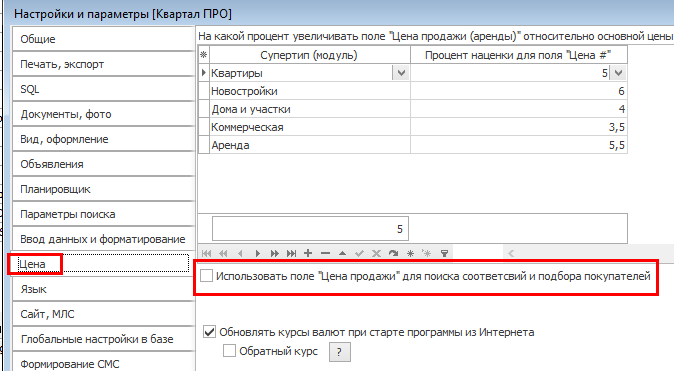Open the 'Сайт, МЛС' section
The image size is (674, 371).
point(103,314)
